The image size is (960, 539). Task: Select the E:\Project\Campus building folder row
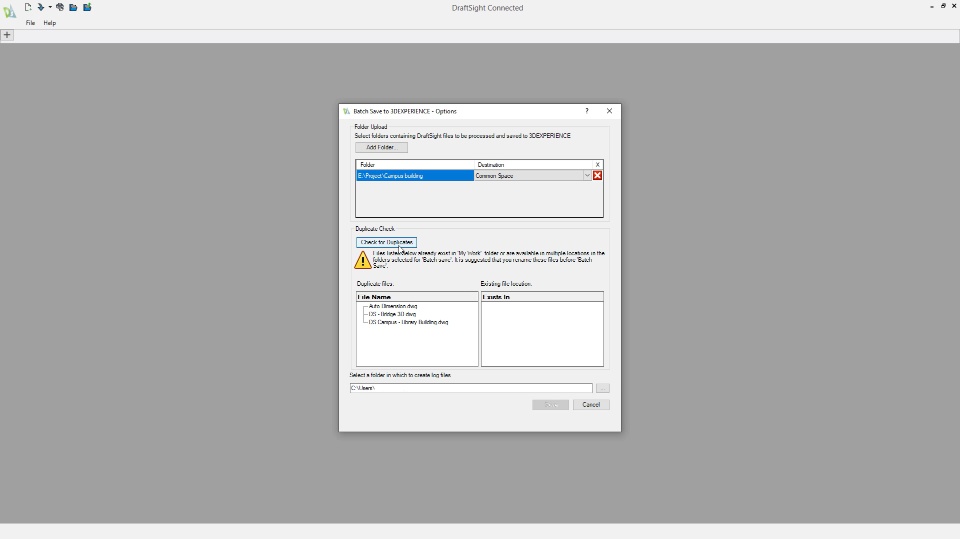pos(414,176)
